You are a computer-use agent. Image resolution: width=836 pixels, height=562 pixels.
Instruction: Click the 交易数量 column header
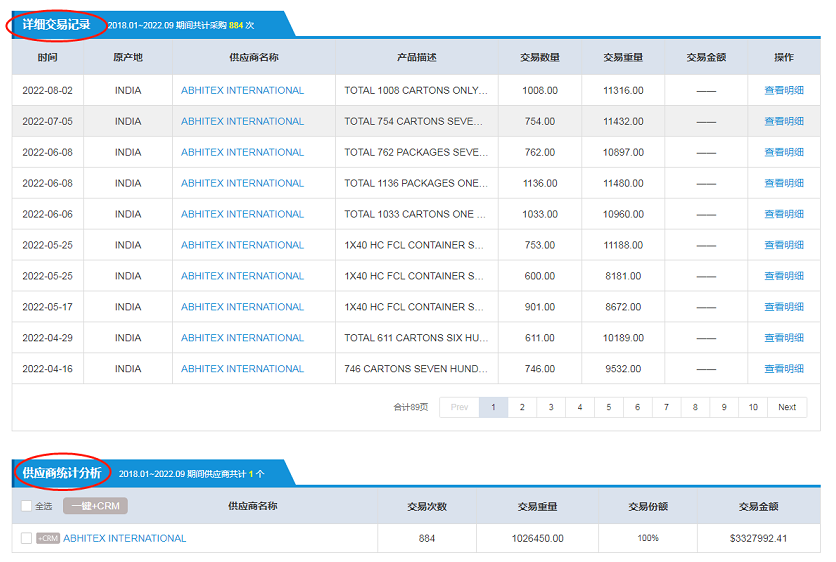(540, 58)
